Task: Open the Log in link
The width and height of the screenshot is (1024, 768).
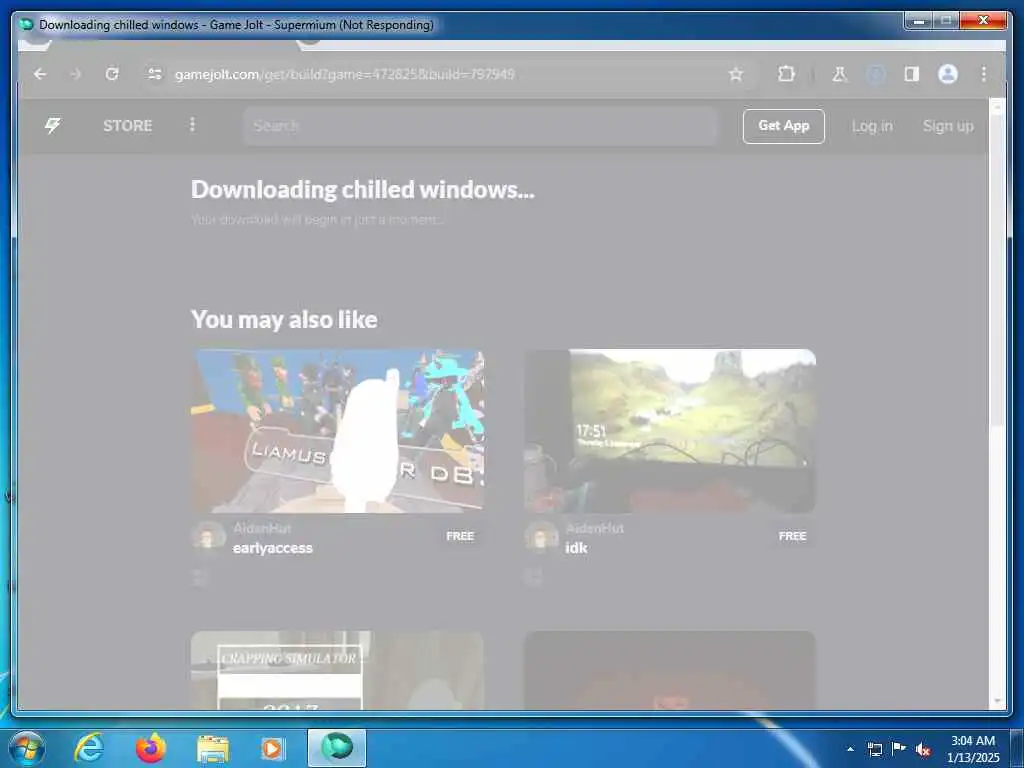Action: click(x=872, y=126)
